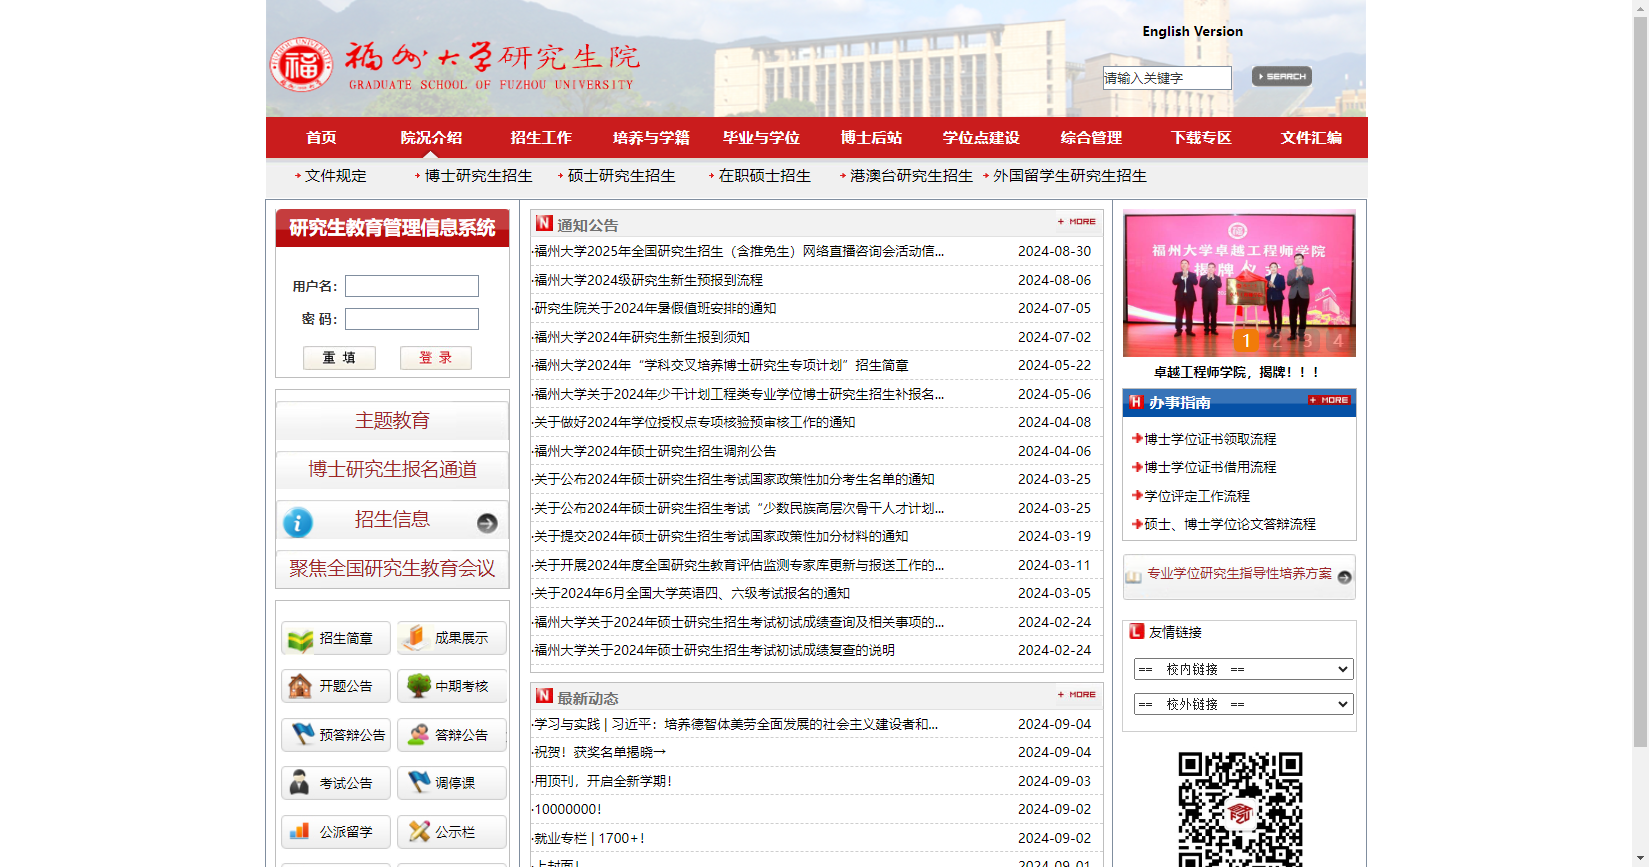Click the carousel photo of the unveiling ceremony
Viewport: 1649px width, 867px height.
[1239, 284]
